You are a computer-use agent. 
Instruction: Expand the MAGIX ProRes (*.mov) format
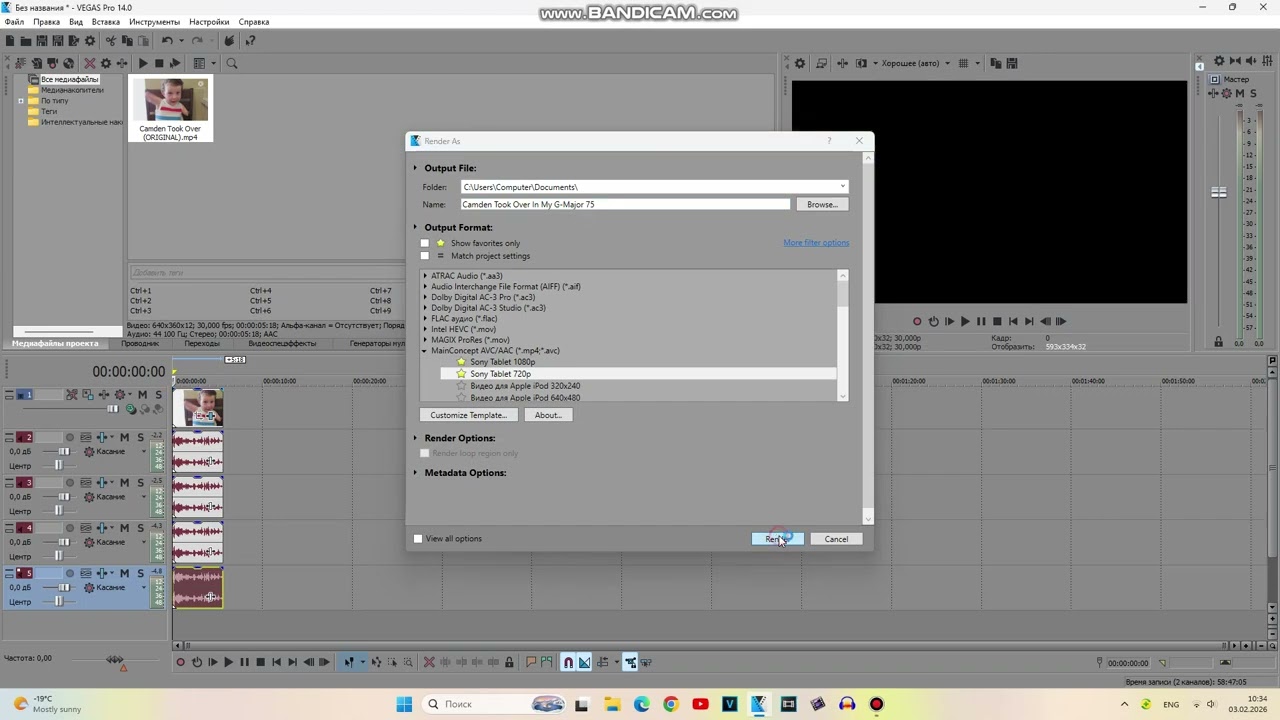[x=425, y=340]
